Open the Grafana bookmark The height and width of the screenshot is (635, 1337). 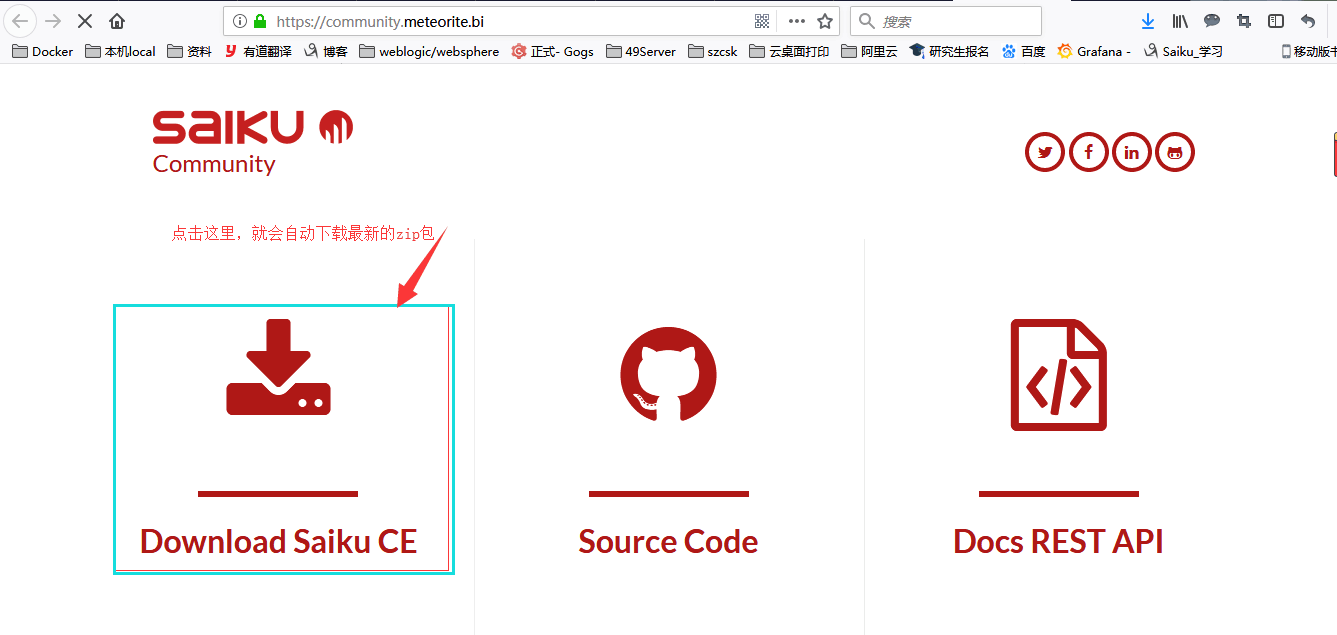pyautogui.click(x=1094, y=51)
